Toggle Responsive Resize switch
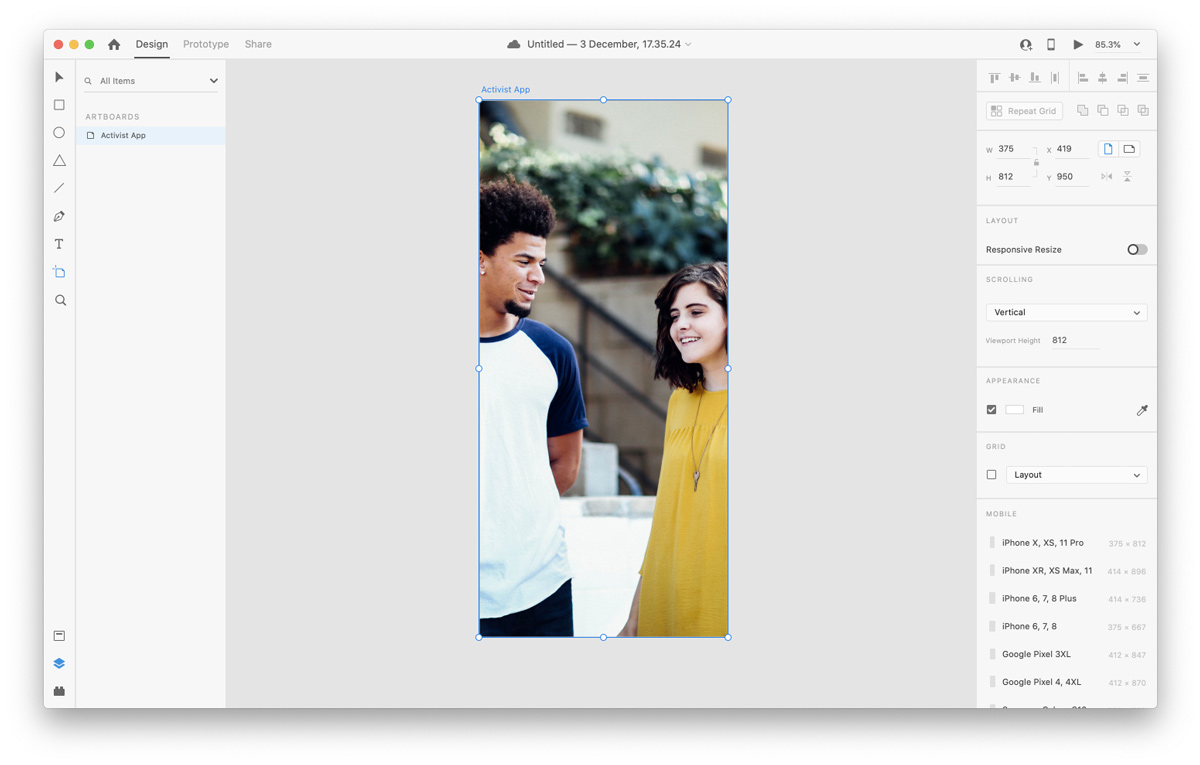 tap(1137, 250)
